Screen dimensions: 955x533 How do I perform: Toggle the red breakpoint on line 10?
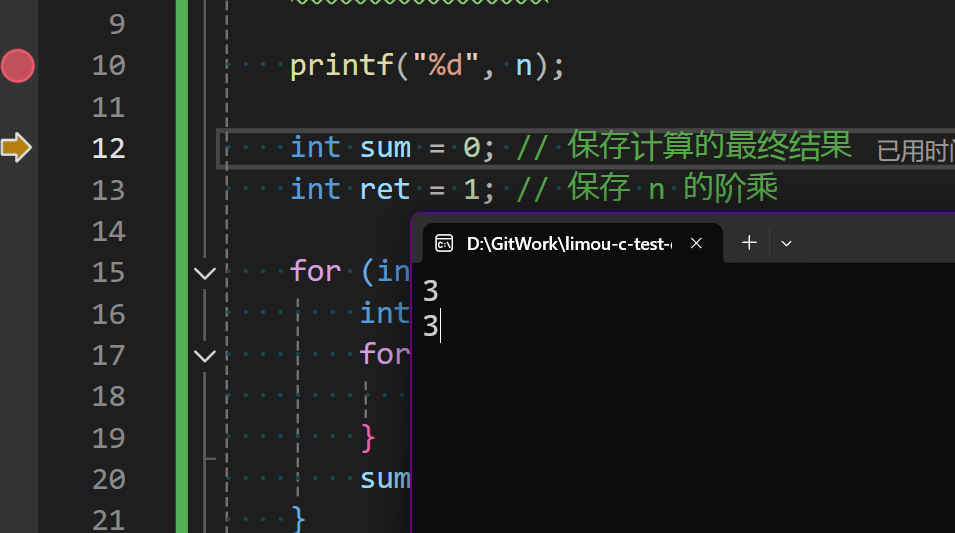tap(17, 66)
